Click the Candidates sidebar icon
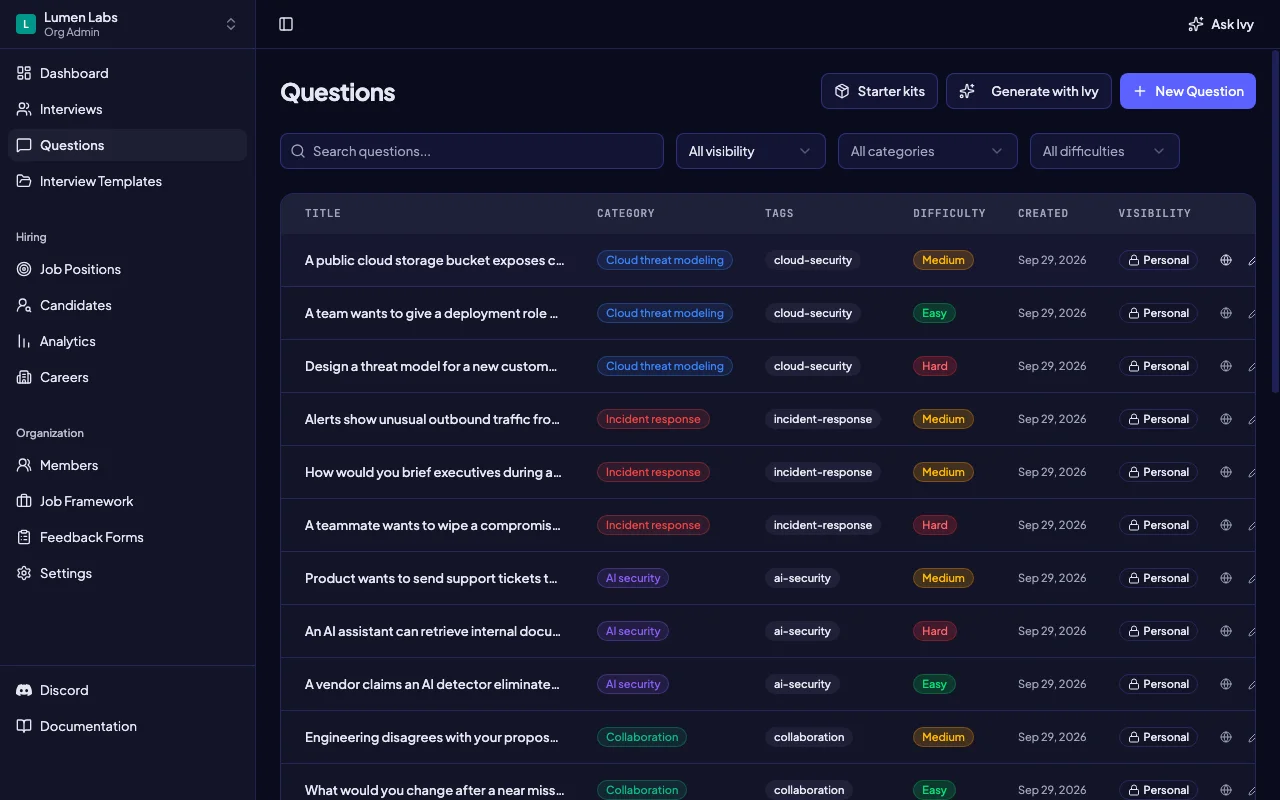Screen dimensions: 1280x800 coord(24,305)
